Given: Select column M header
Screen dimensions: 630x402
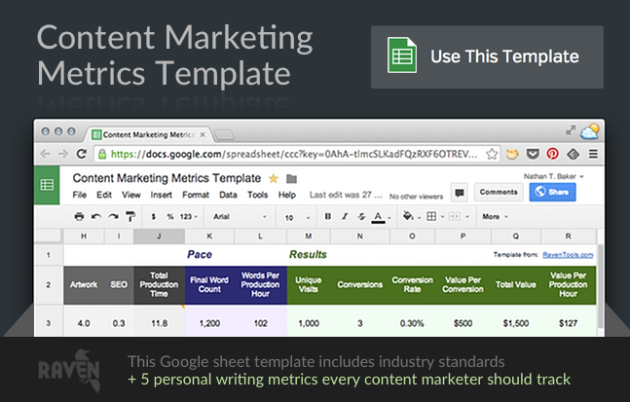Looking at the screenshot, I should pyautogui.click(x=309, y=236).
